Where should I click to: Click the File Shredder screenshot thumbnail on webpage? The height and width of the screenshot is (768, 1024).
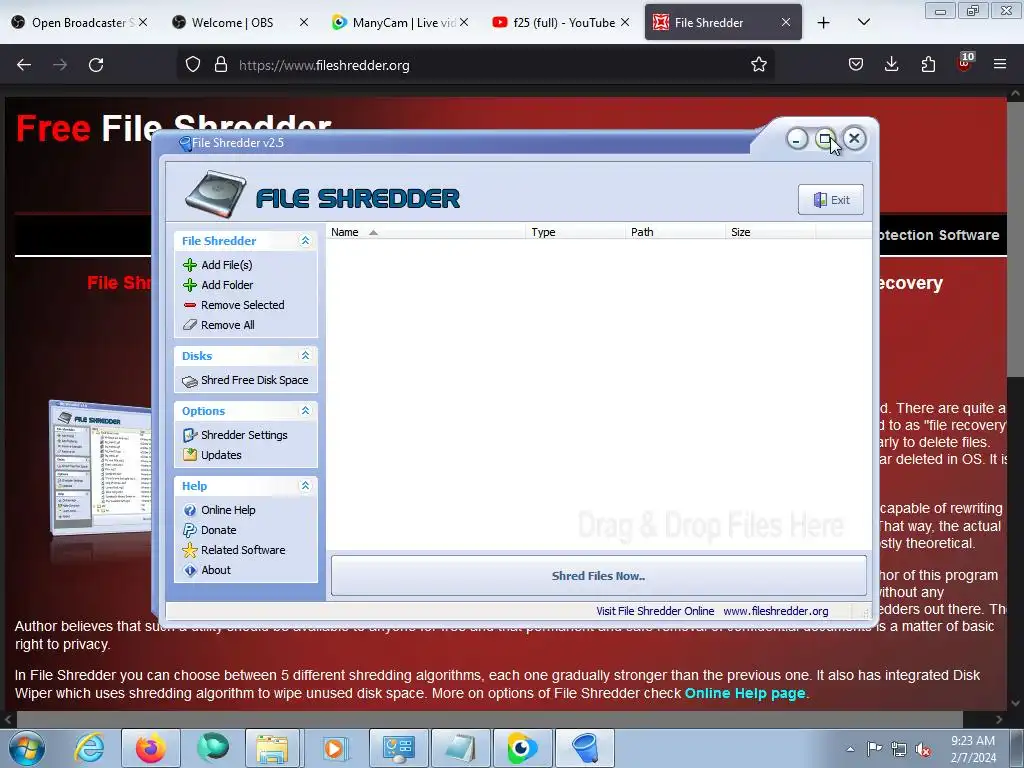pyautogui.click(x=101, y=467)
